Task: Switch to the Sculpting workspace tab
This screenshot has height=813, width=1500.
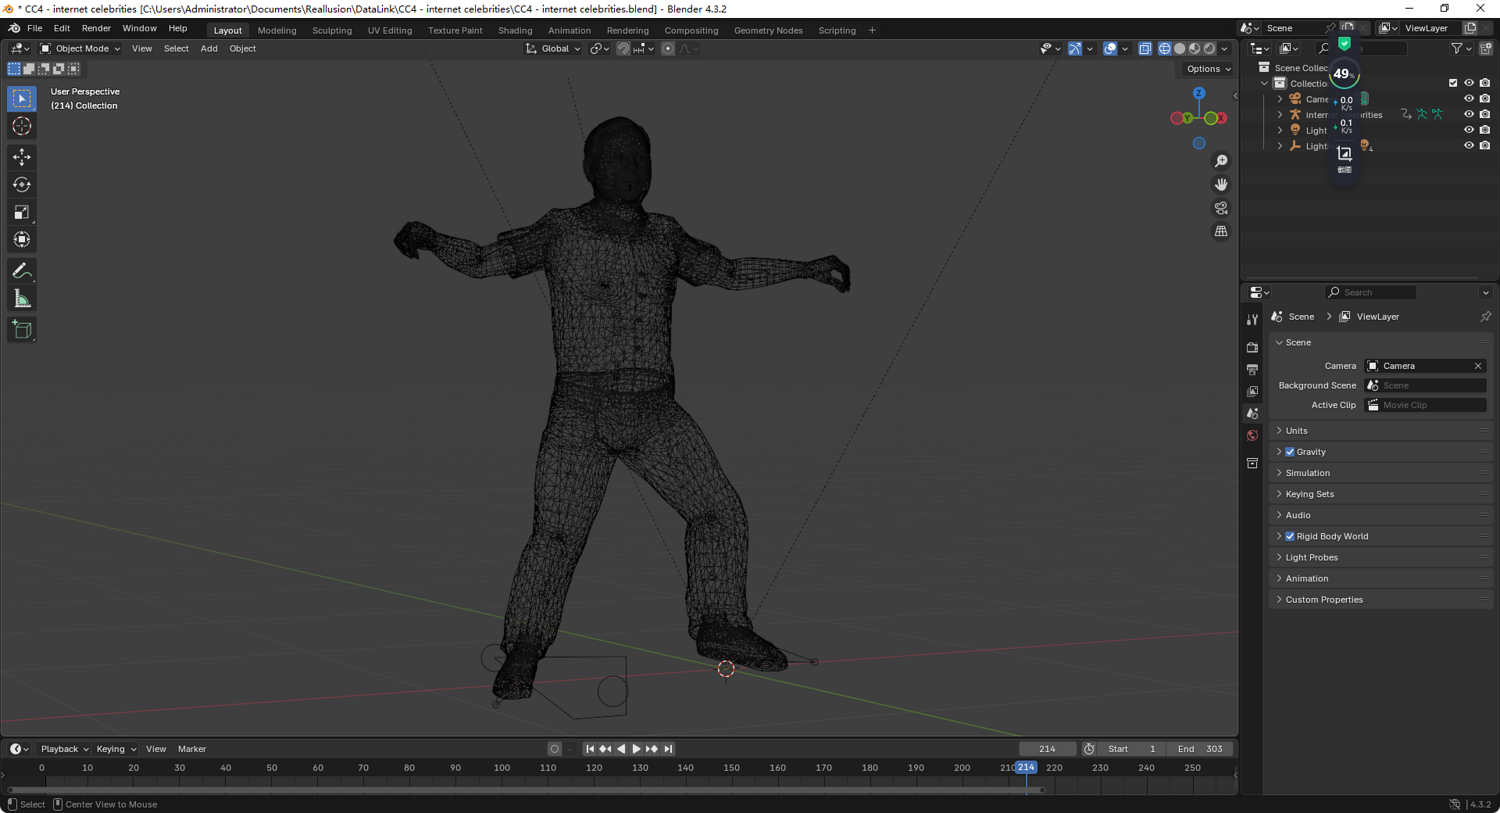Action: pyautogui.click(x=331, y=30)
